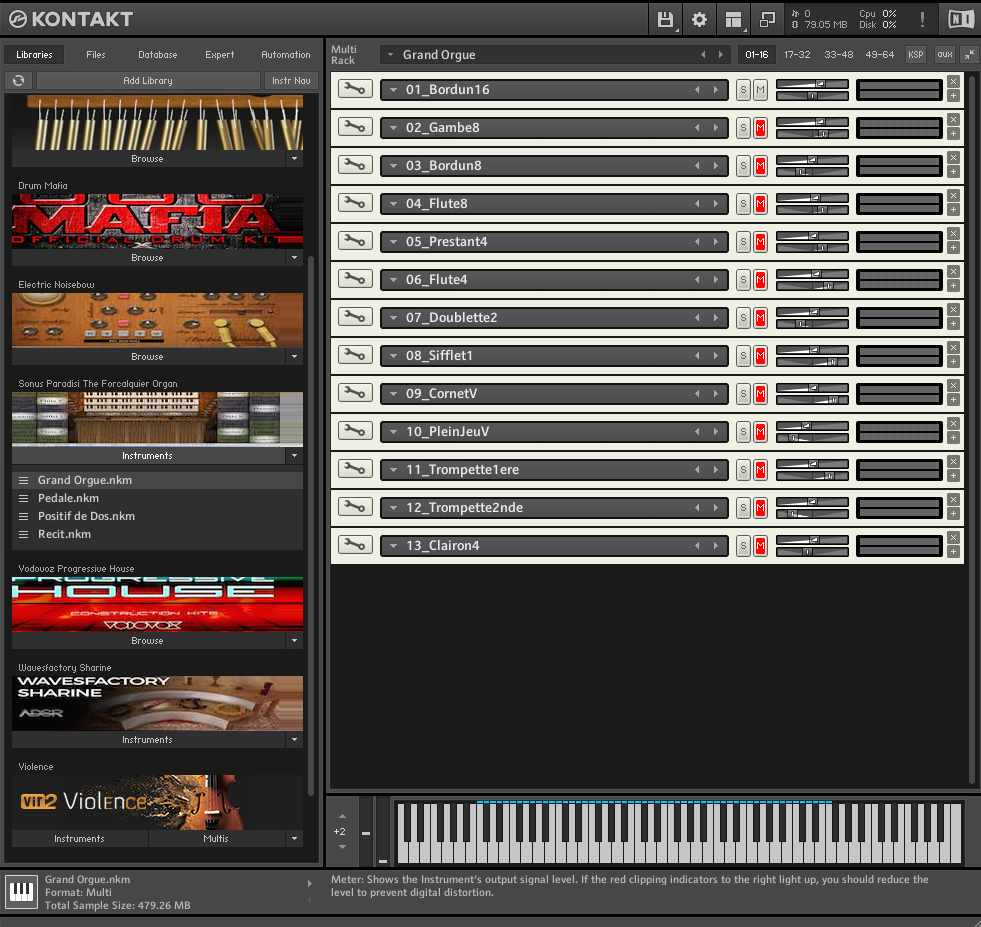Shift keyboard octave up
The width and height of the screenshot is (981, 927).
(x=342, y=816)
